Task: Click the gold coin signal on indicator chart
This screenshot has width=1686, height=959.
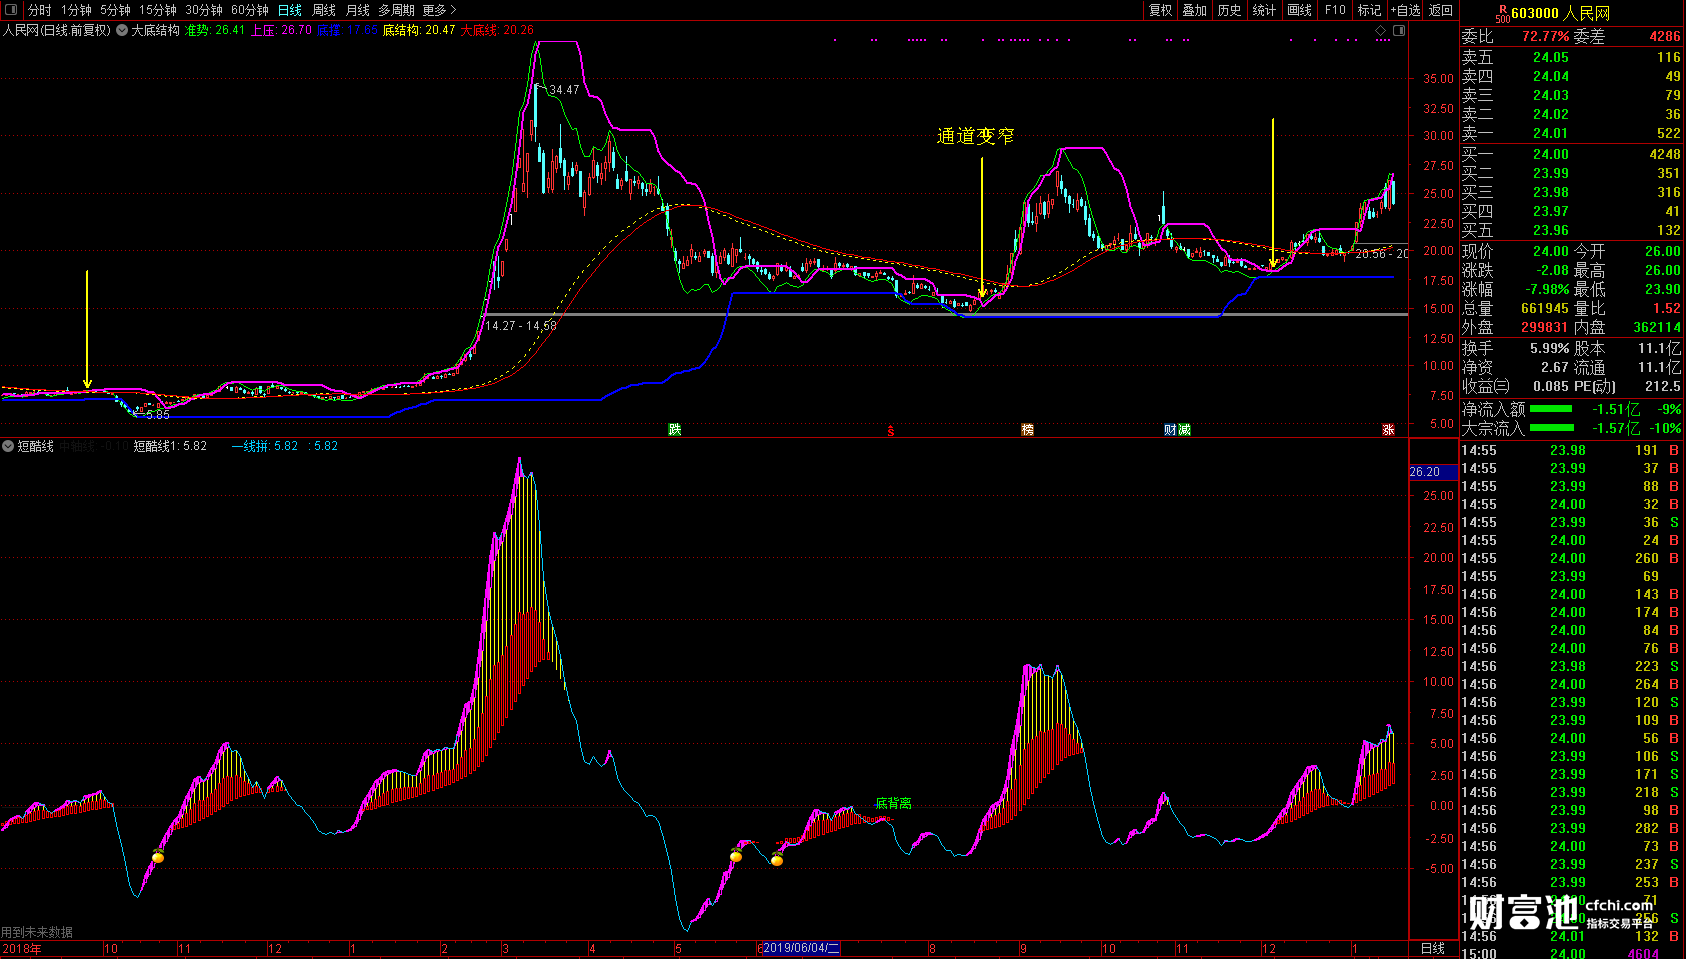Action: pyautogui.click(x=158, y=857)
